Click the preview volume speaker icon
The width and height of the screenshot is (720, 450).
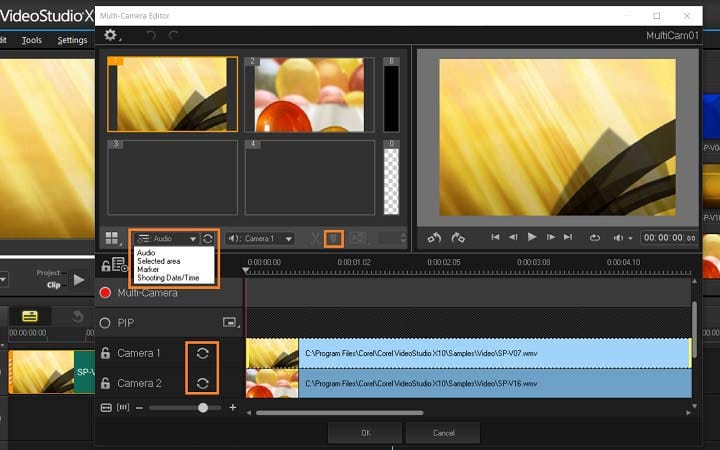tap(618, 237)
